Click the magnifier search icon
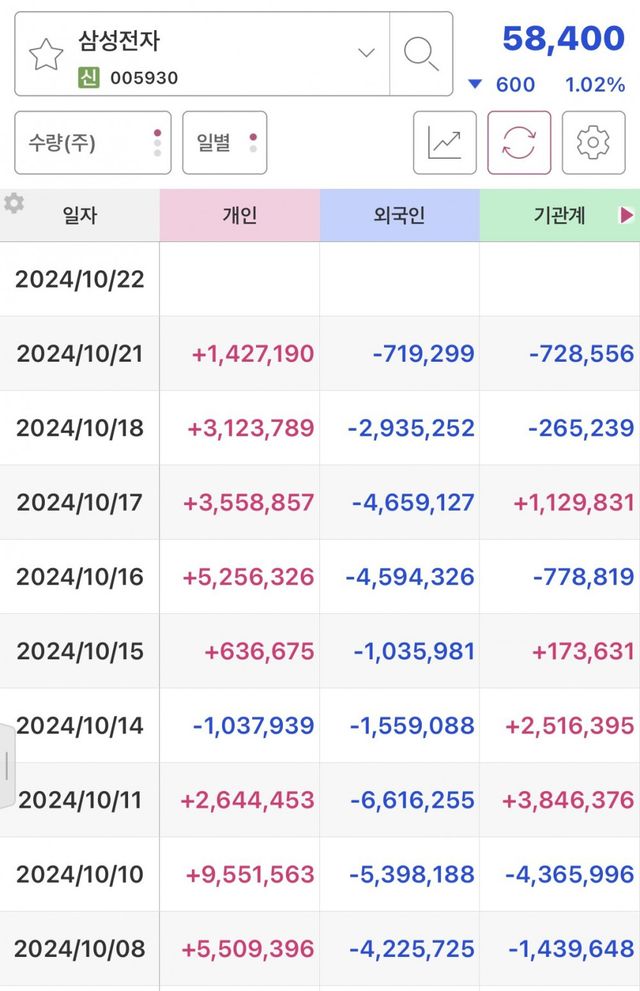Screen dimensions: 640x991 421,54
